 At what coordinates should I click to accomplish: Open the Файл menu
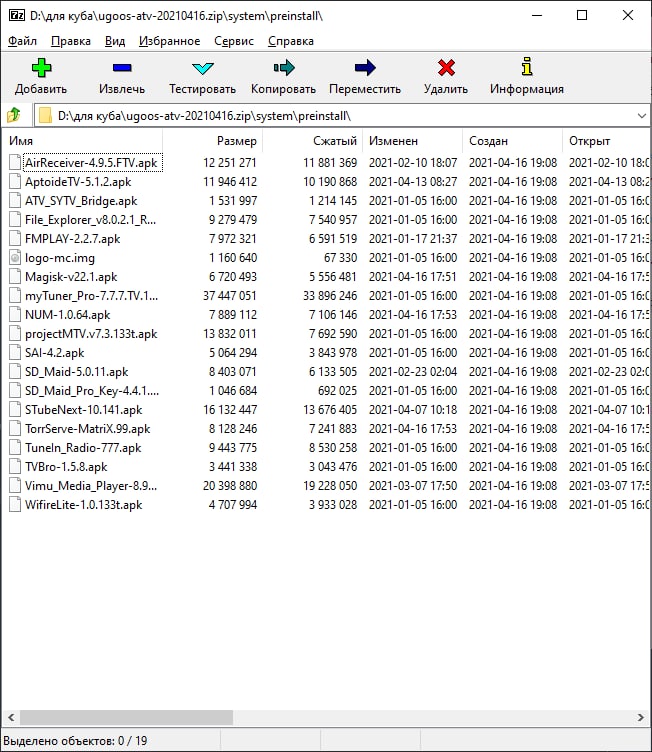pos(23,41)
